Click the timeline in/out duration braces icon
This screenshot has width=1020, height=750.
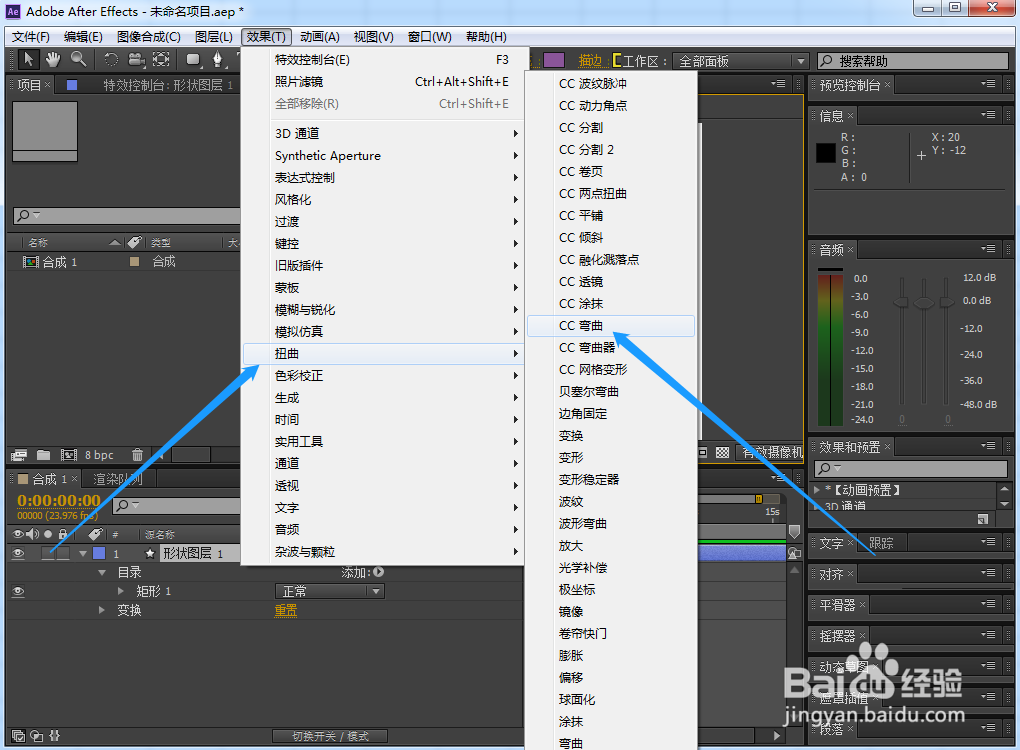[55, 736]
